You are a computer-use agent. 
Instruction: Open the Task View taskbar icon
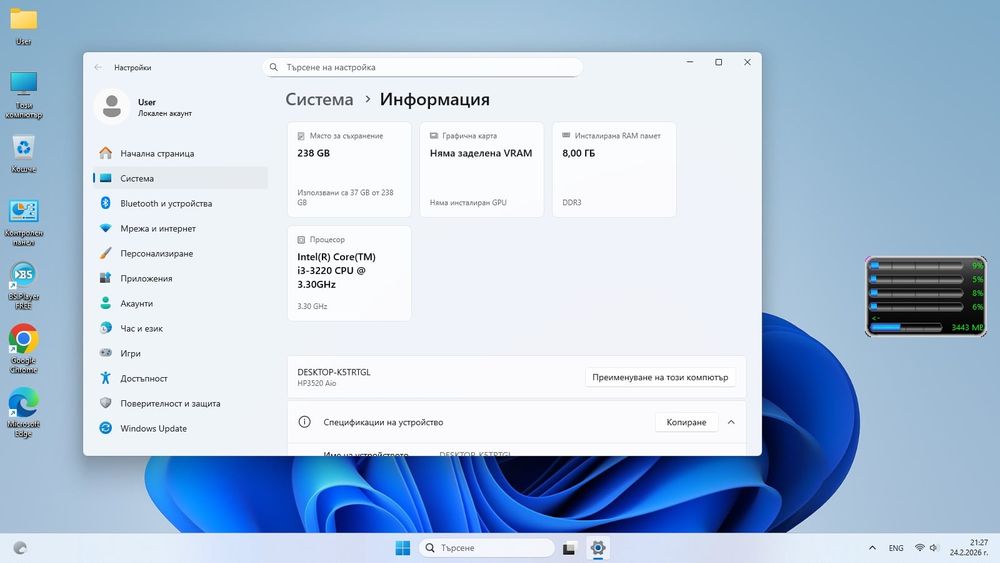(569, 548)
